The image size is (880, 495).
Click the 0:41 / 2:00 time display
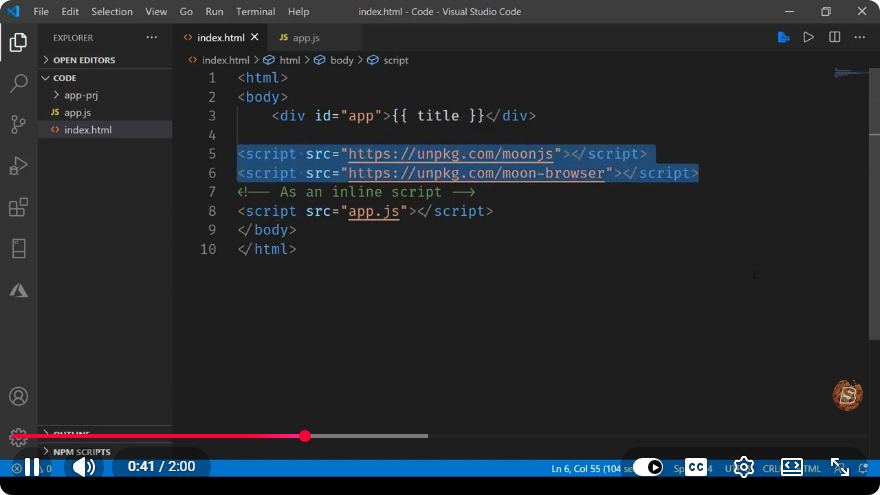click(162, 466)
